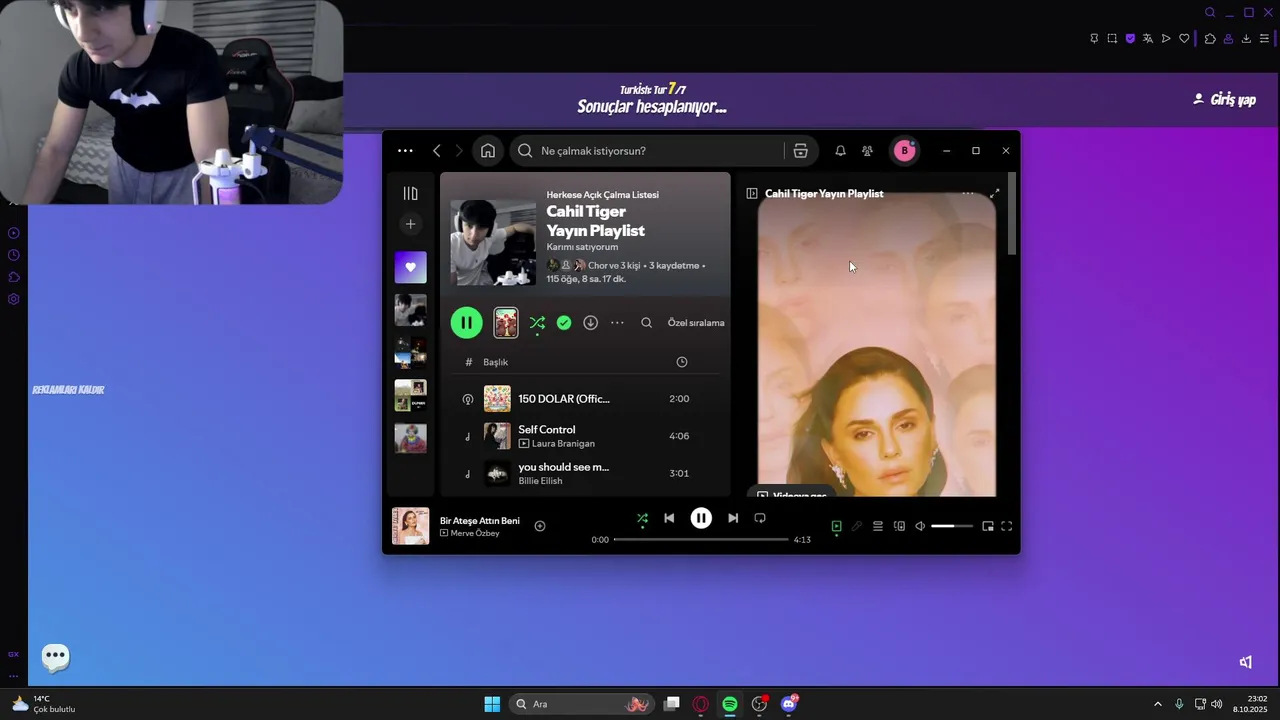Add current song to Liked Songs via plus circle
The width and height of the screenshot is (1280, 720).
tap(540, 526)
